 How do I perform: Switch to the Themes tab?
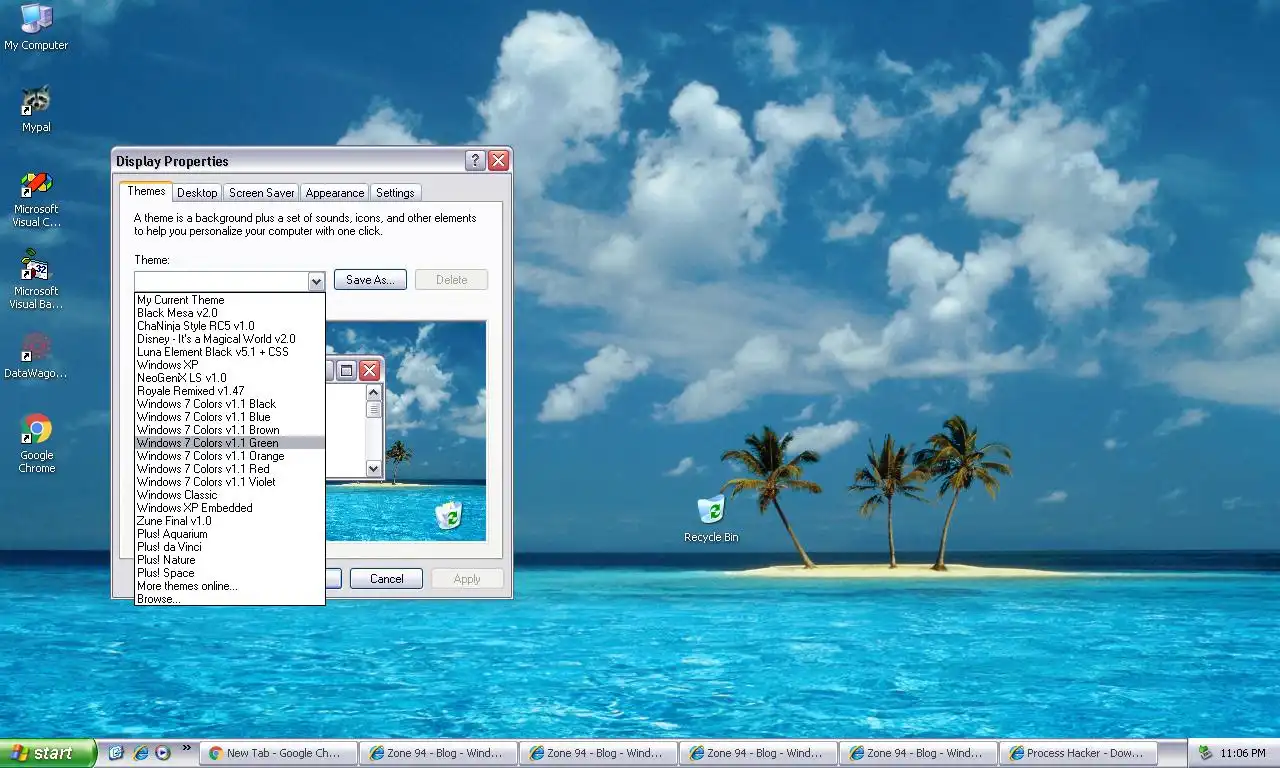(x=146, y=191)
